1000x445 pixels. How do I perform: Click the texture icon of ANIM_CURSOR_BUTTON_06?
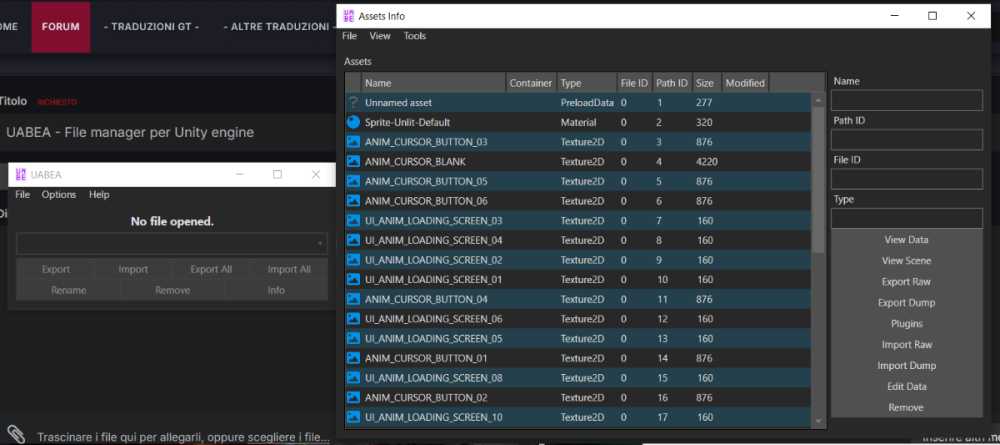[x=353, y=201]
